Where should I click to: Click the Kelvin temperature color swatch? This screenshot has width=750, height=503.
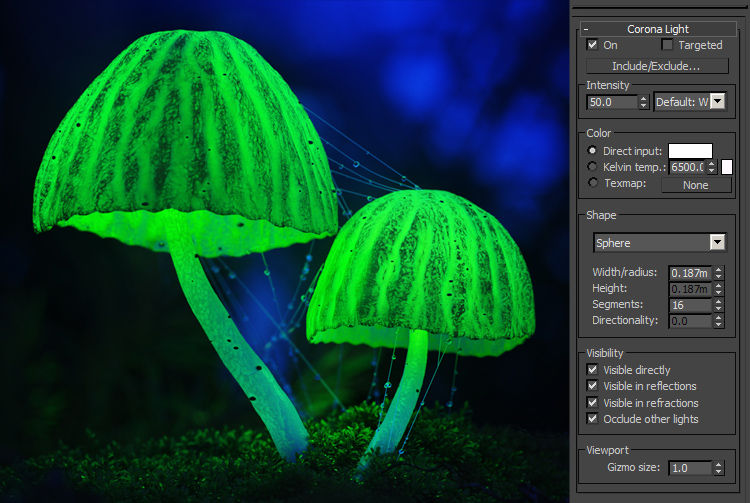click(727, 167)
